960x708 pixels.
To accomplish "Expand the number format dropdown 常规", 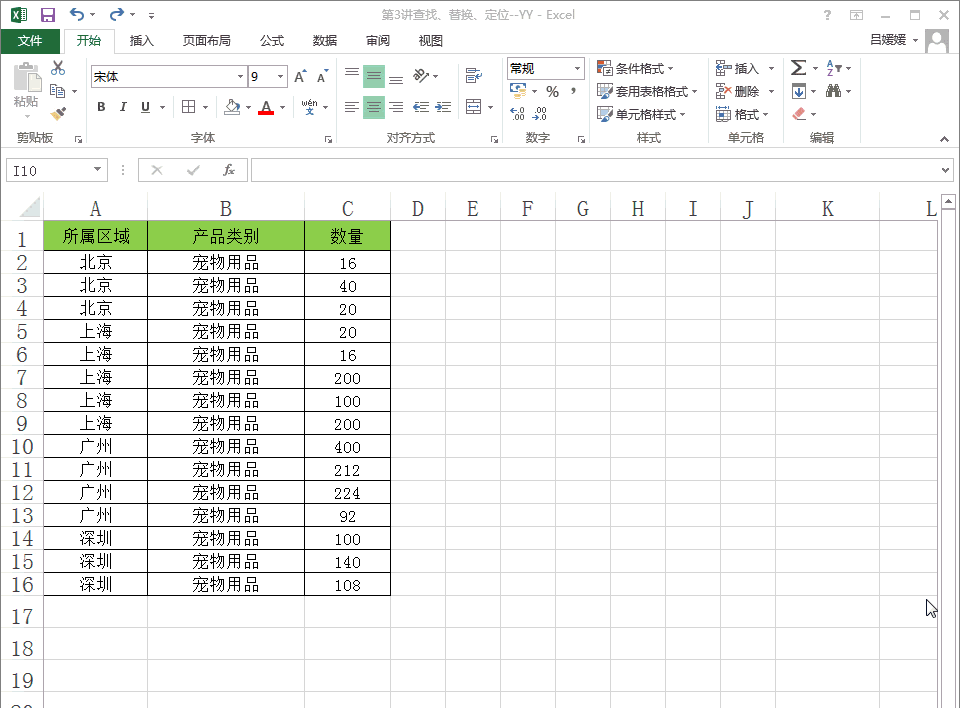I will click(577, 69).
